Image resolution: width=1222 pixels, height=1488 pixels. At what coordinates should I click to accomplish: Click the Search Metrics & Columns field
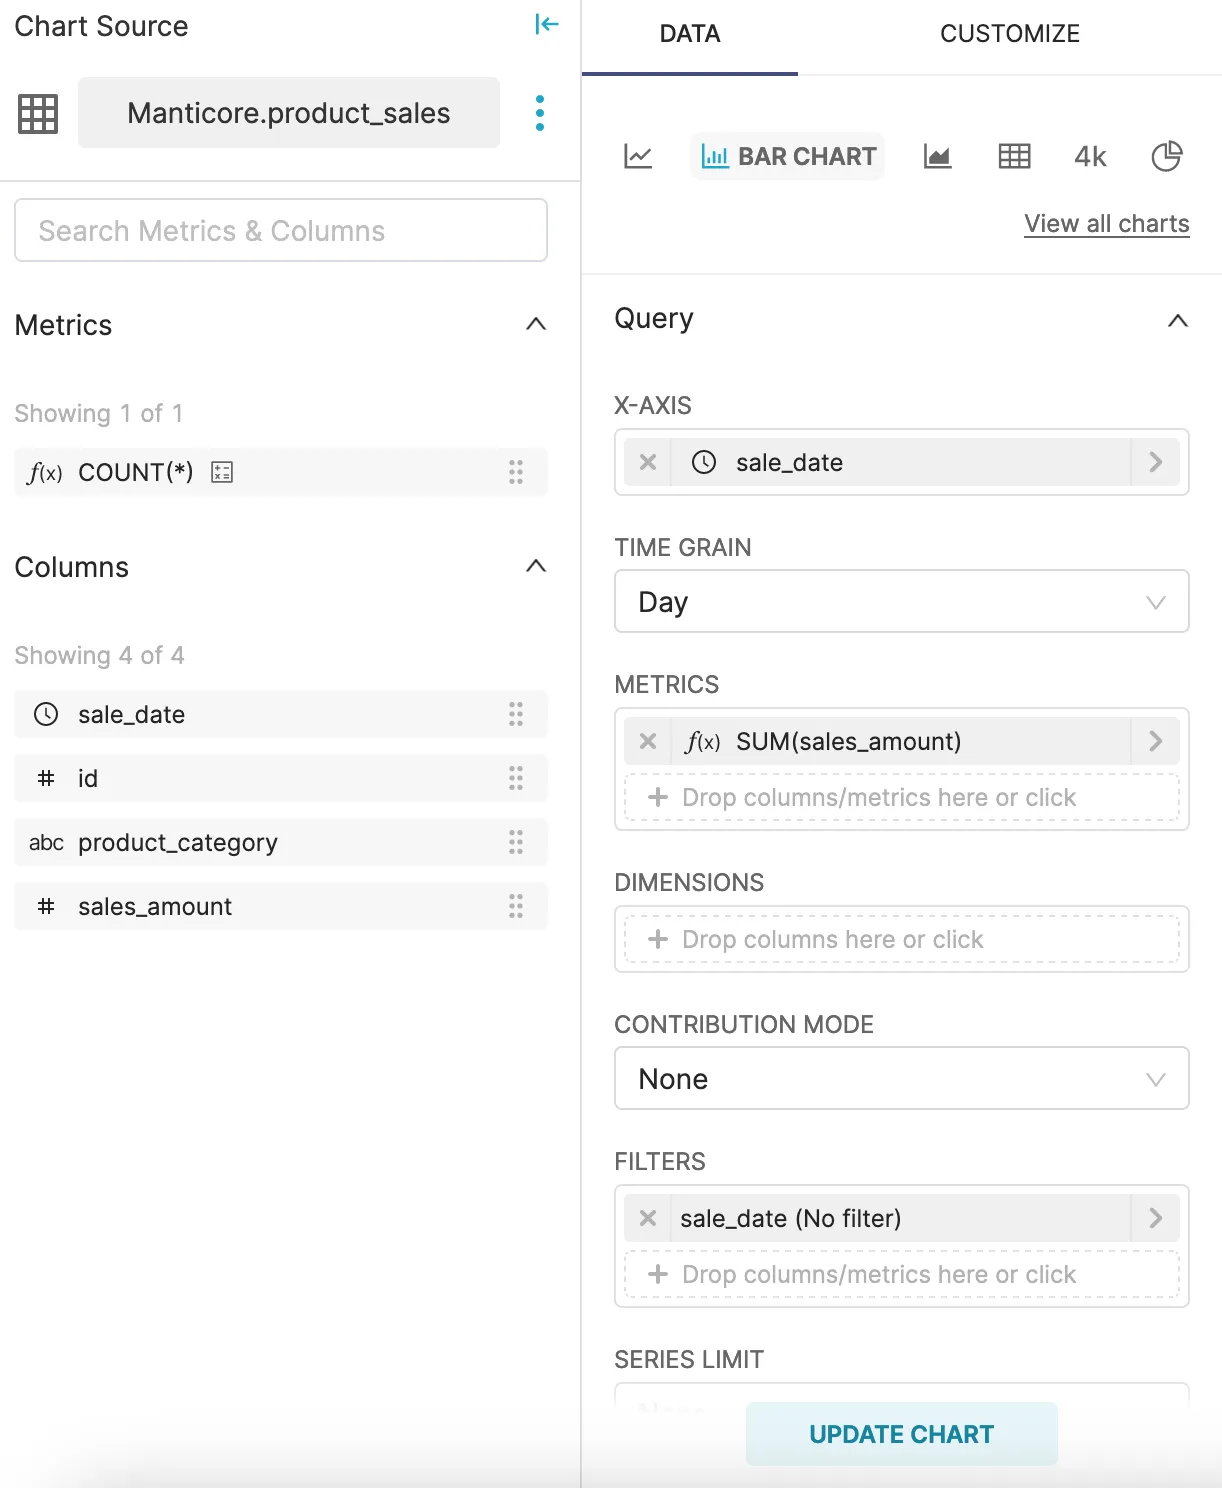click(x=281, y=230)
